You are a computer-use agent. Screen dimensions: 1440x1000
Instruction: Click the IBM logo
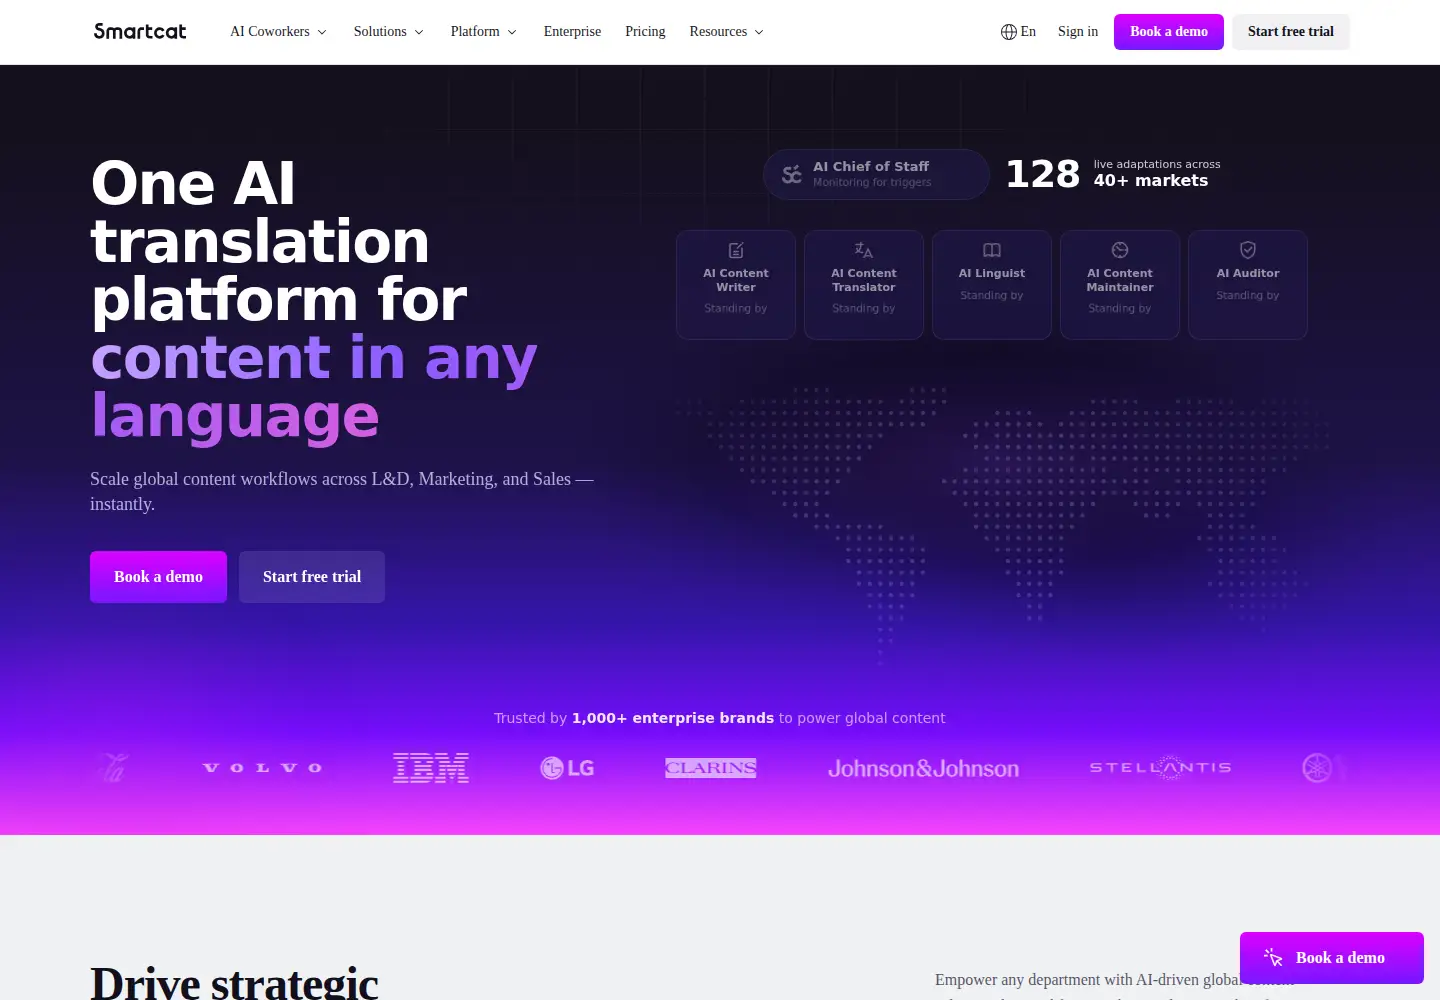(x=431, y=768)
